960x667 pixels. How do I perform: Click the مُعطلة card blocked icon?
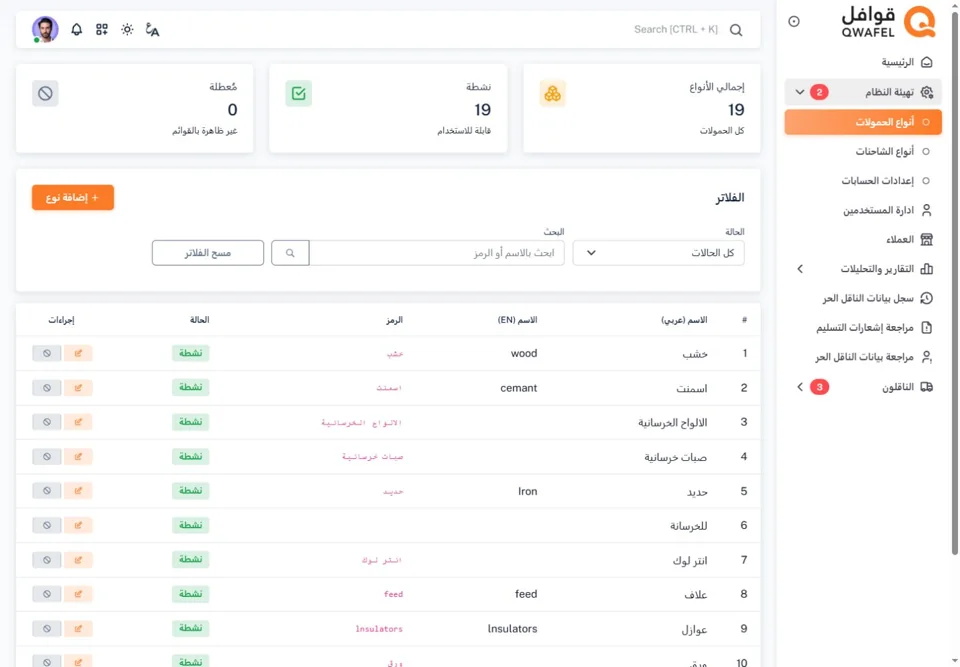[x=45, y=93]
